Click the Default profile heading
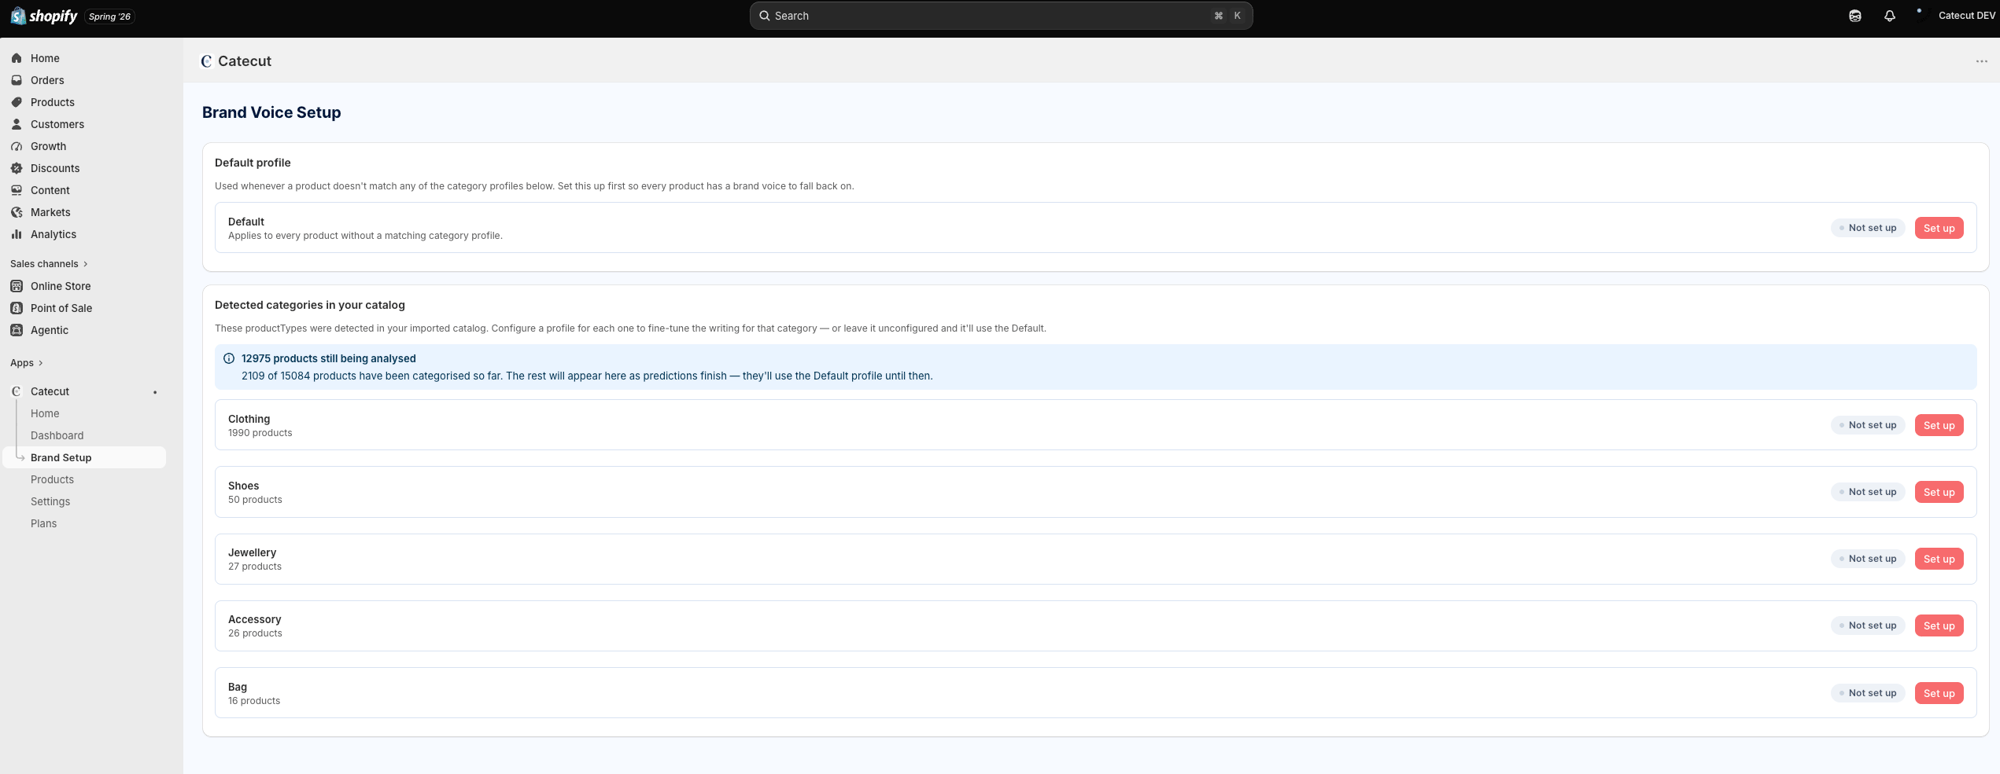The image size is (2000, 774). pos(253,163)
